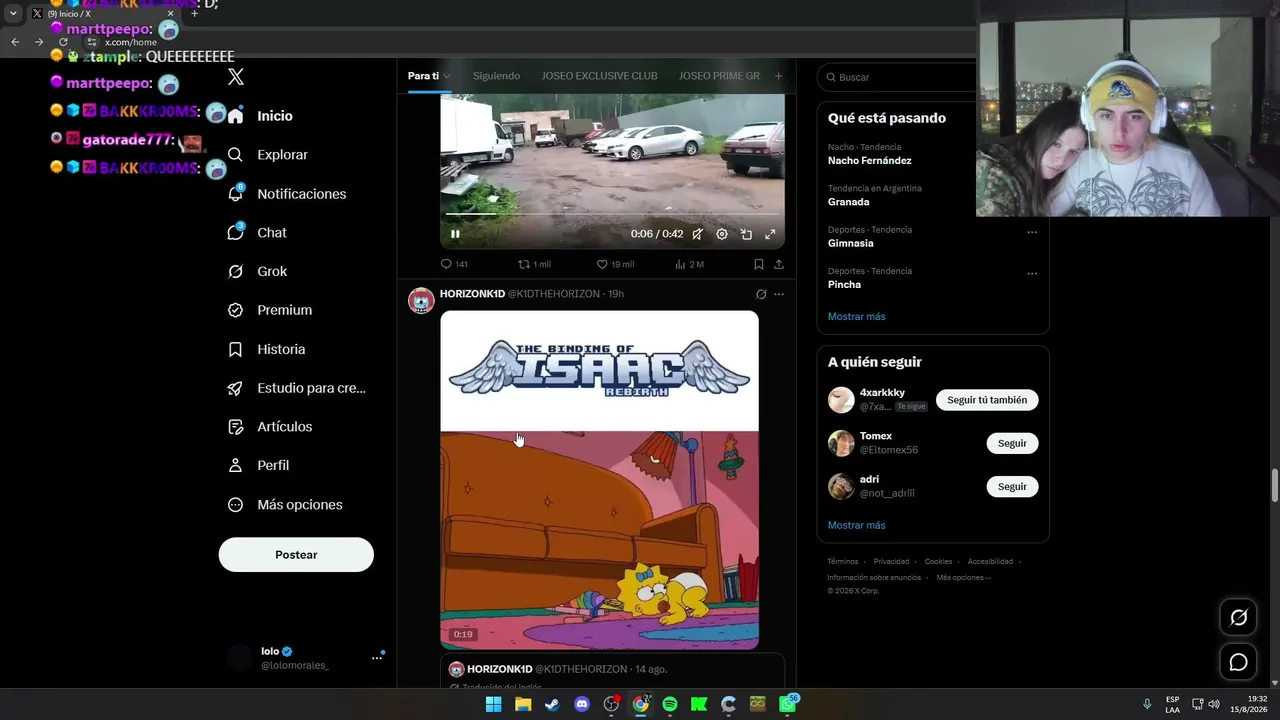The height and width of the screenshot is (720, 1280).
Task: Open more options for Gimnasia trend
Action: point(1032,232)
